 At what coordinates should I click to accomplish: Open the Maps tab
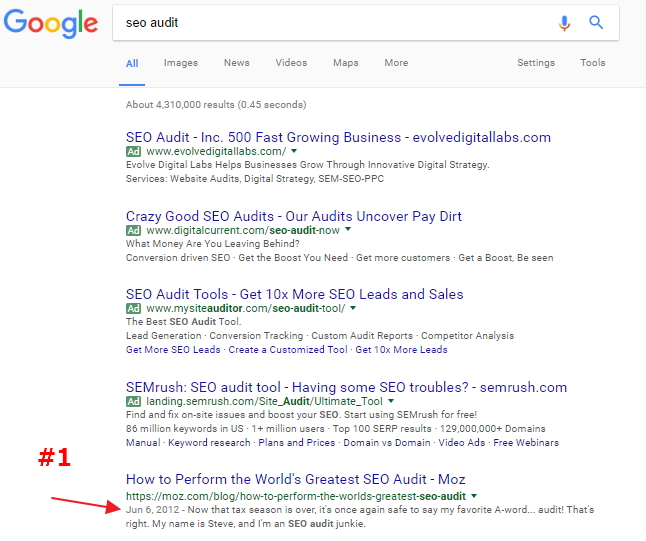click(346, 63)
